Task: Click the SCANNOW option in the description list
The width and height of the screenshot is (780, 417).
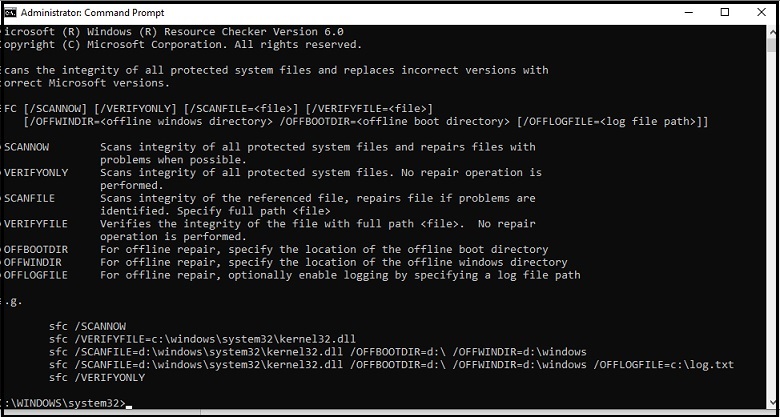Action: 27,147
